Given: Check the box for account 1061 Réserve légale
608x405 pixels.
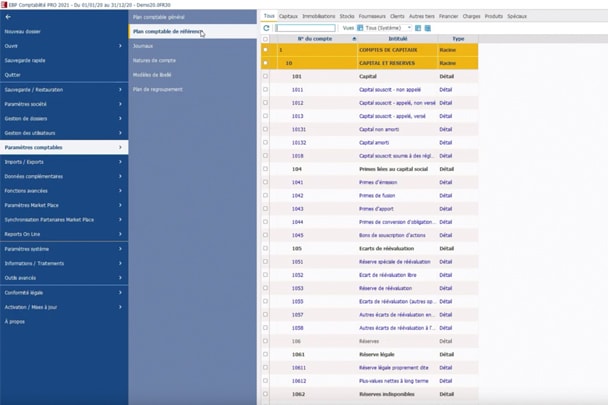Looking at the screenshot, I should (x=266, y=354).
